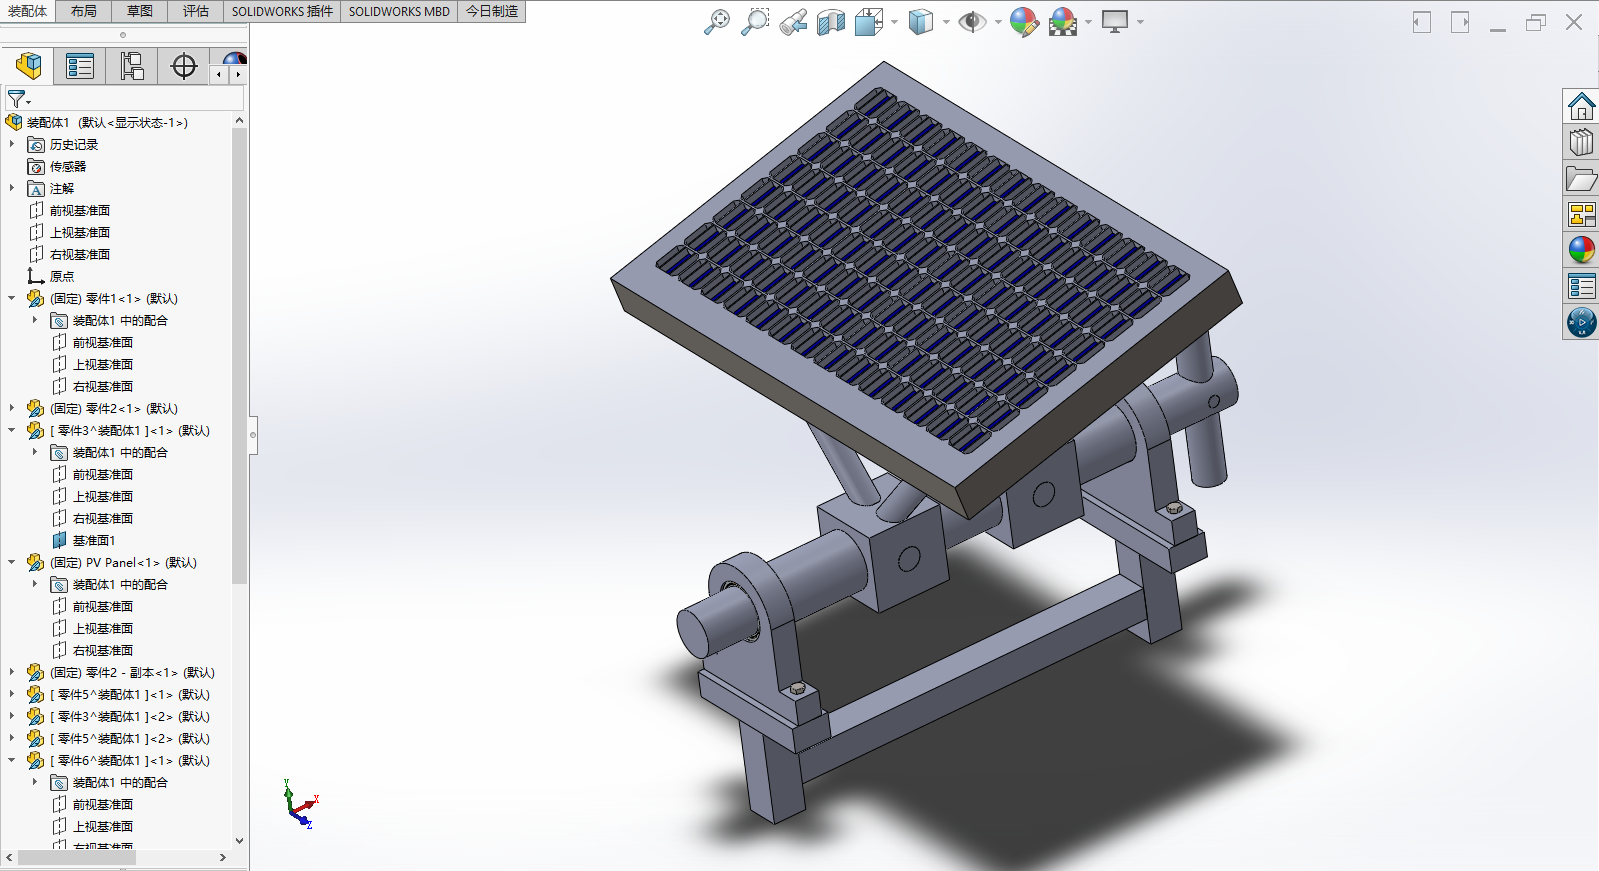Zoom to fit using the magnifier icon
This screenshot has width=1599, height=871.
point(717,22)
